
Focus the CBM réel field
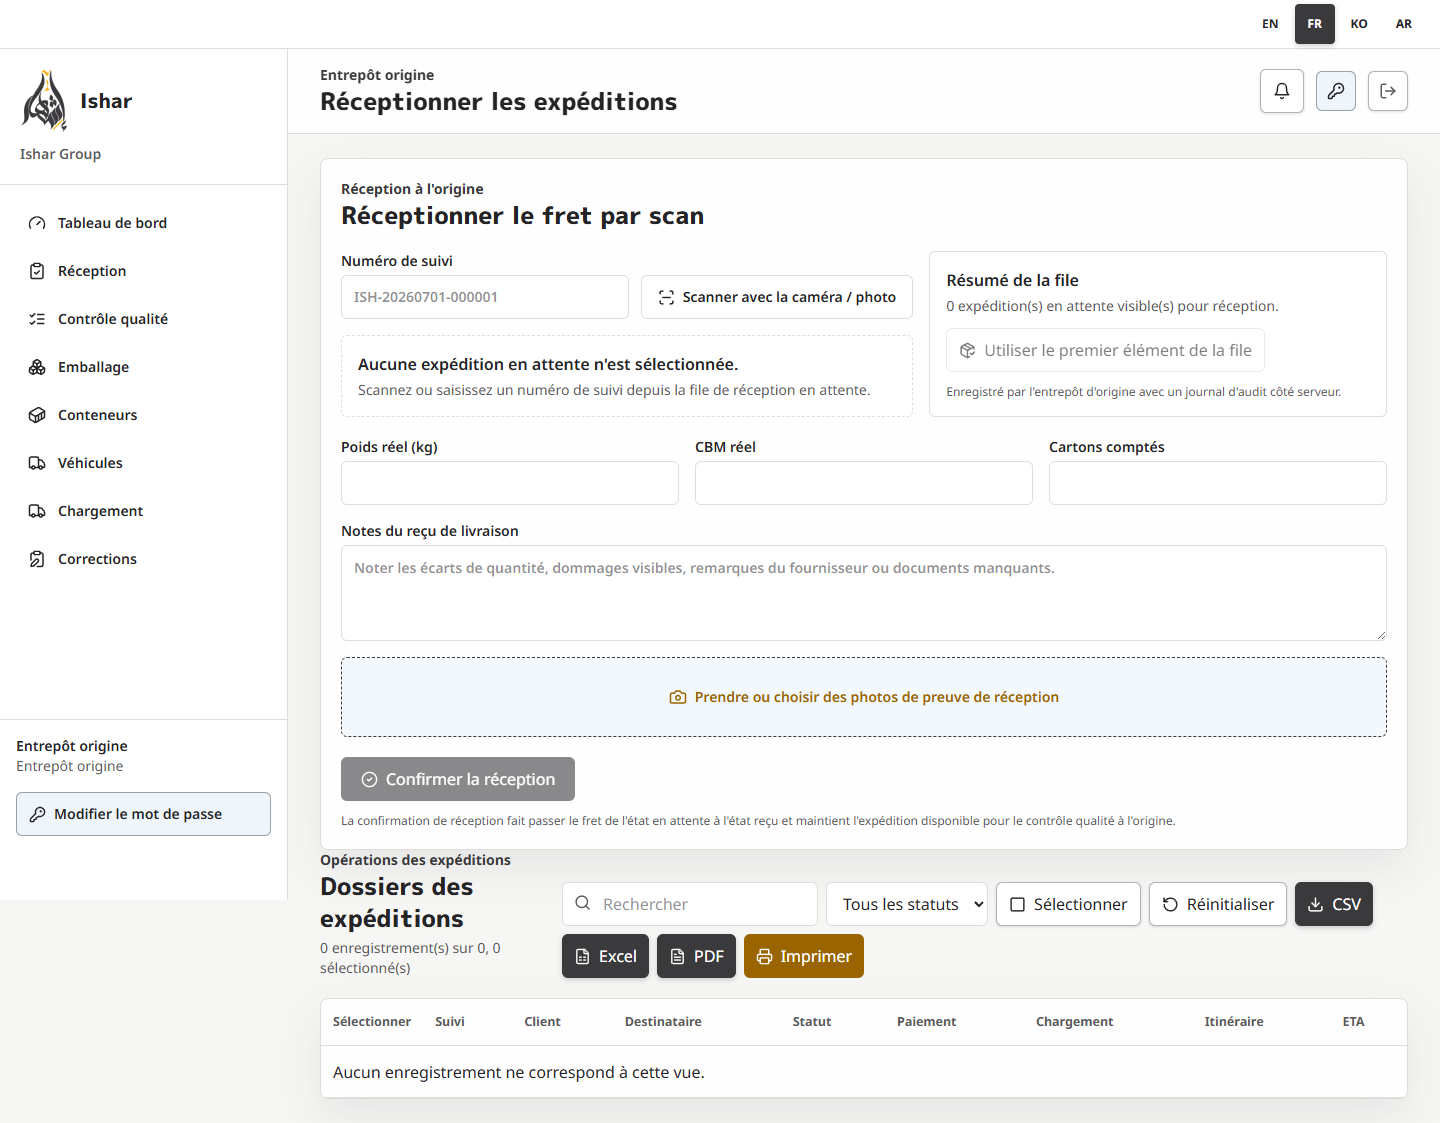tap(864, 483)
